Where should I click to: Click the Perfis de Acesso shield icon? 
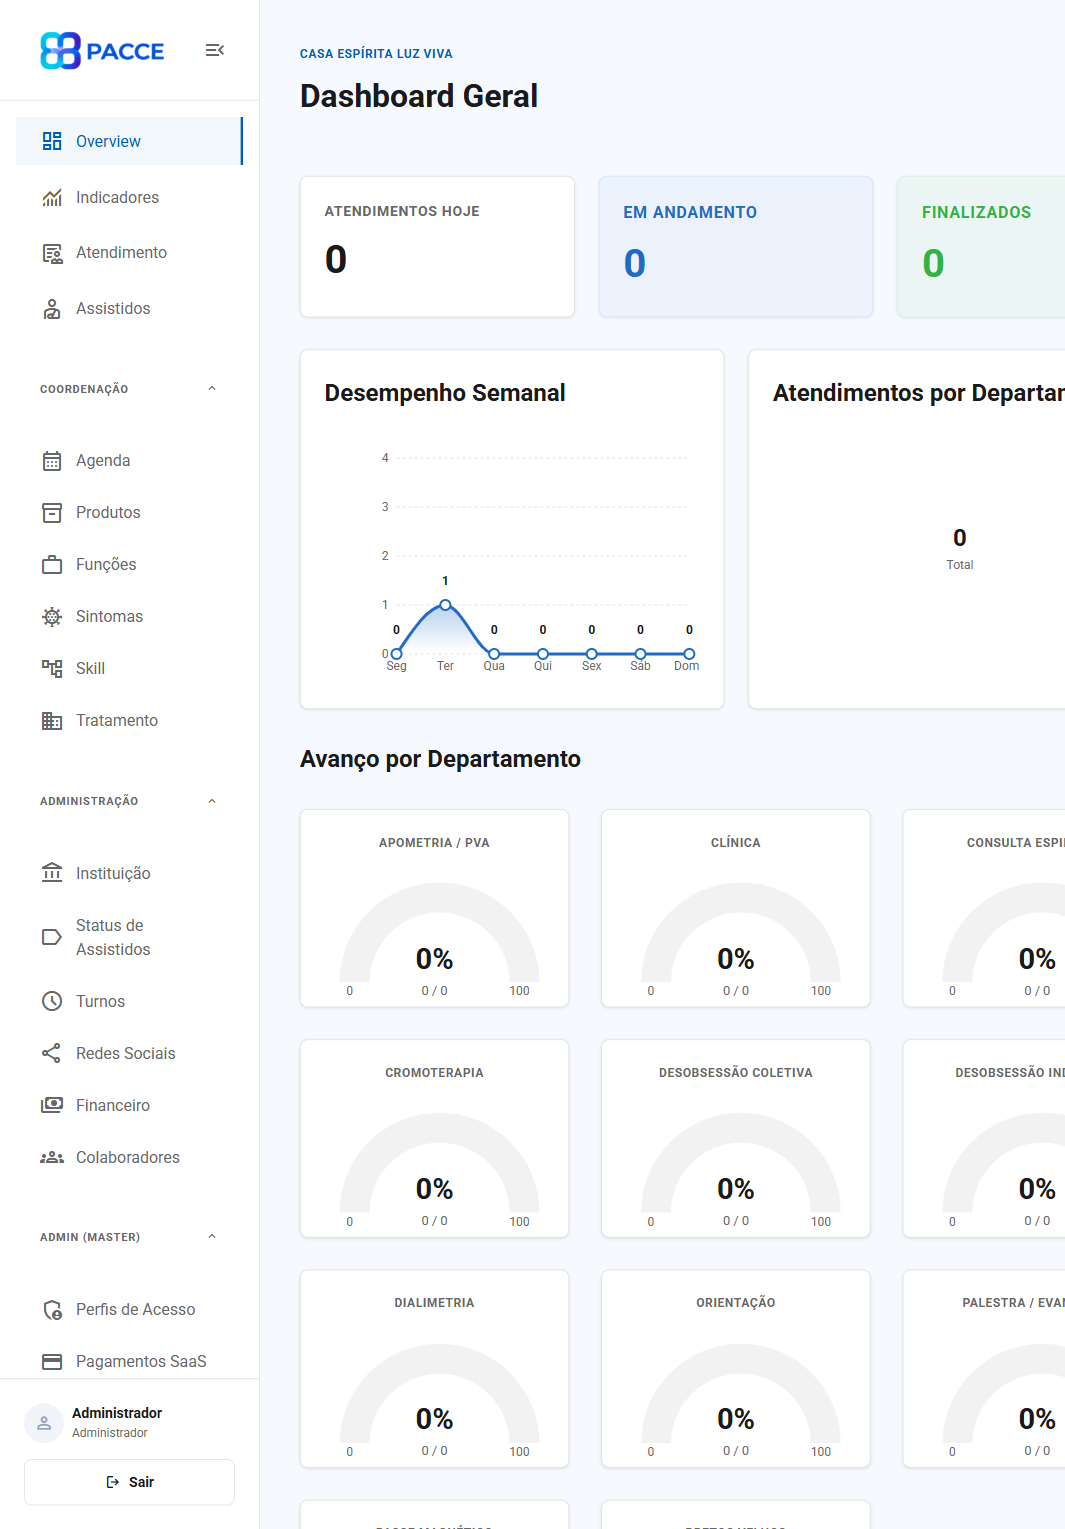52,1309
